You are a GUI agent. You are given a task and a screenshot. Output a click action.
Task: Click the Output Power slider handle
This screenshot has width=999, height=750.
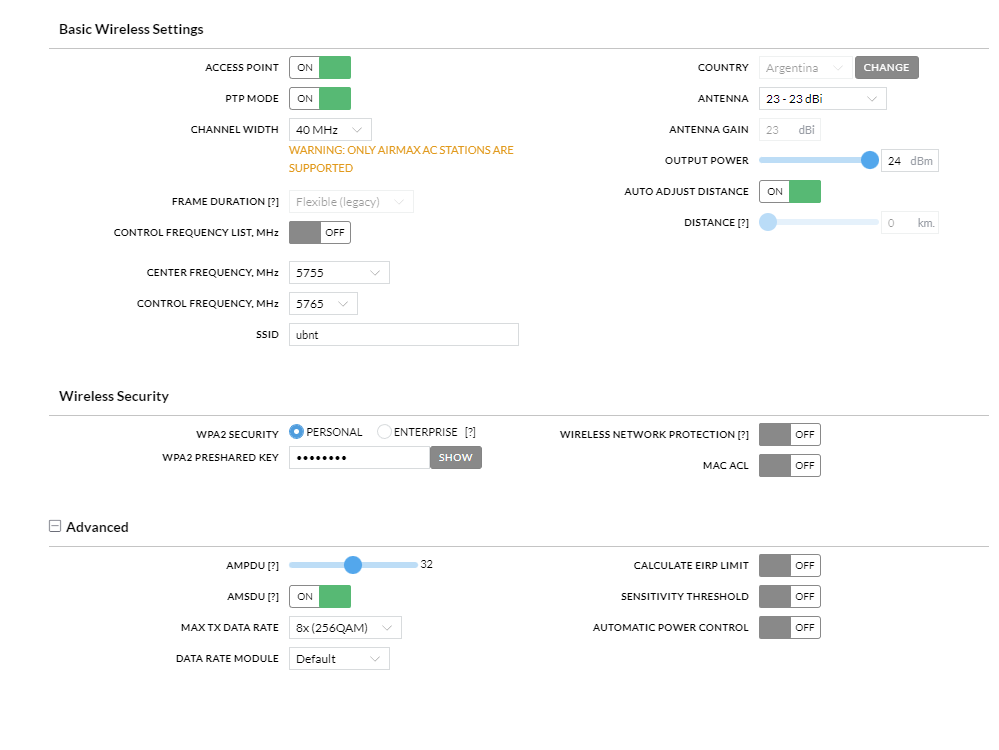(x=869, y=161)
